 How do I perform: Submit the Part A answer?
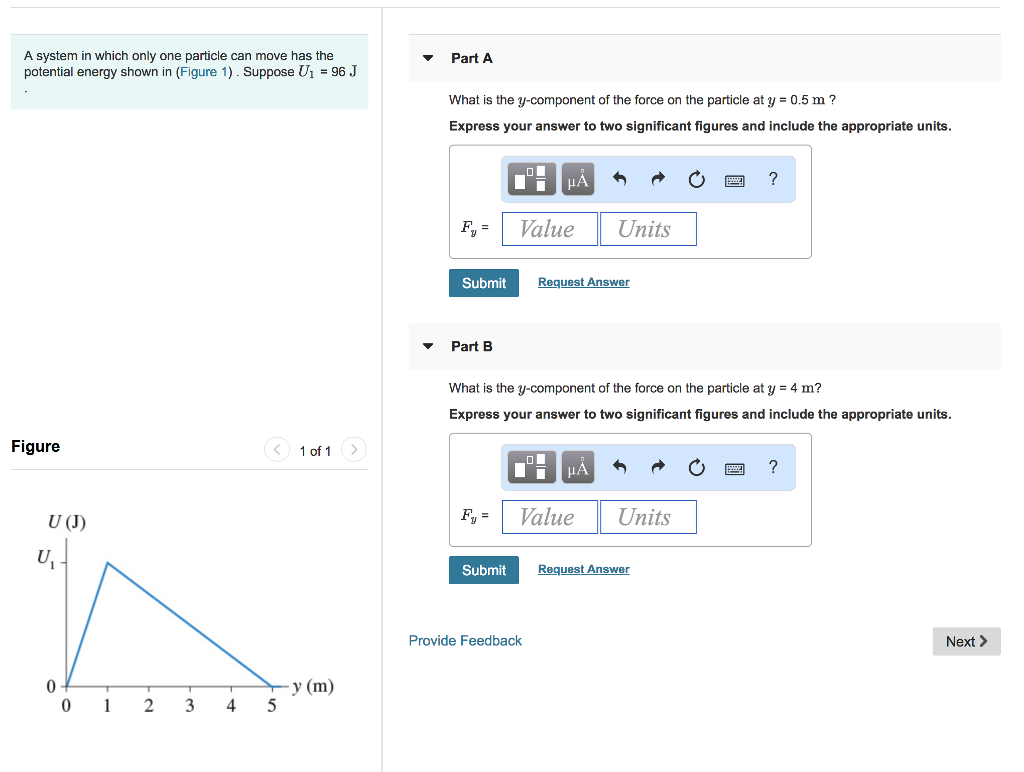tap(484, 283)
